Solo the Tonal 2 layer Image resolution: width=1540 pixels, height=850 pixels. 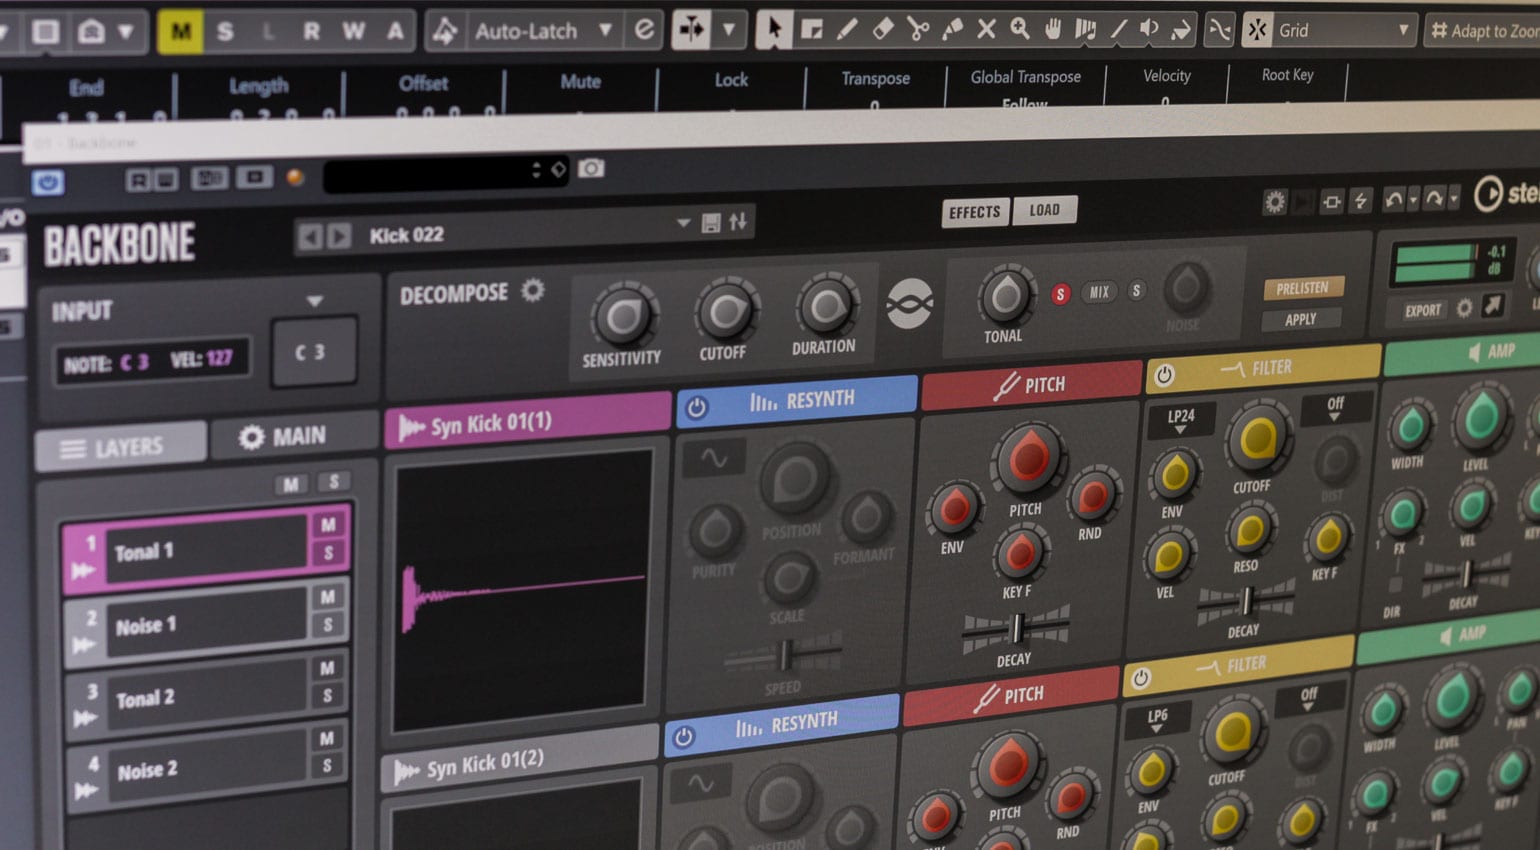pyautogui.click(x=327, y=695)
